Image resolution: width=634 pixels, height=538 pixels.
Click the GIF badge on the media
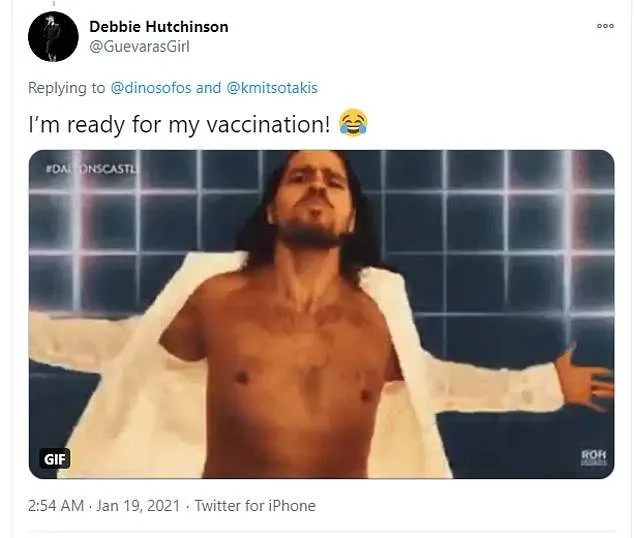(x=55, y=459)
